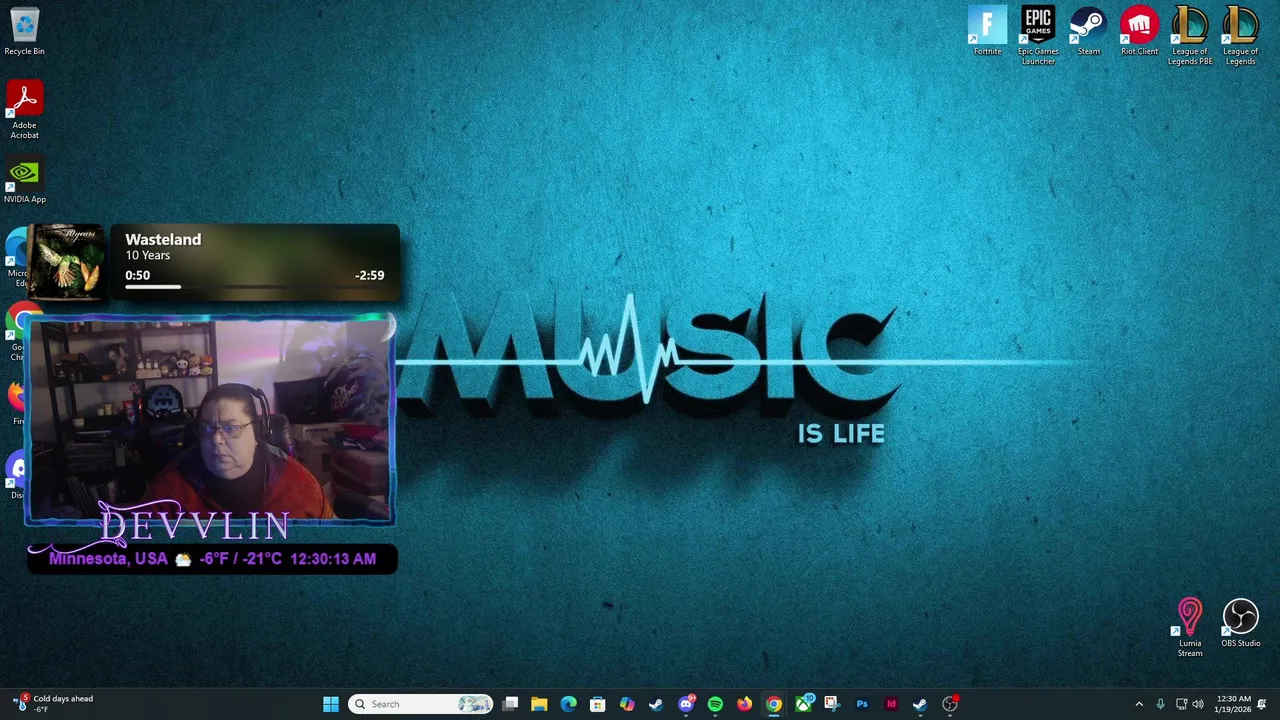Click the Wasteland song progress bar
The height and width of the screenshot is (720, 1280).
(x=254, y=287)
